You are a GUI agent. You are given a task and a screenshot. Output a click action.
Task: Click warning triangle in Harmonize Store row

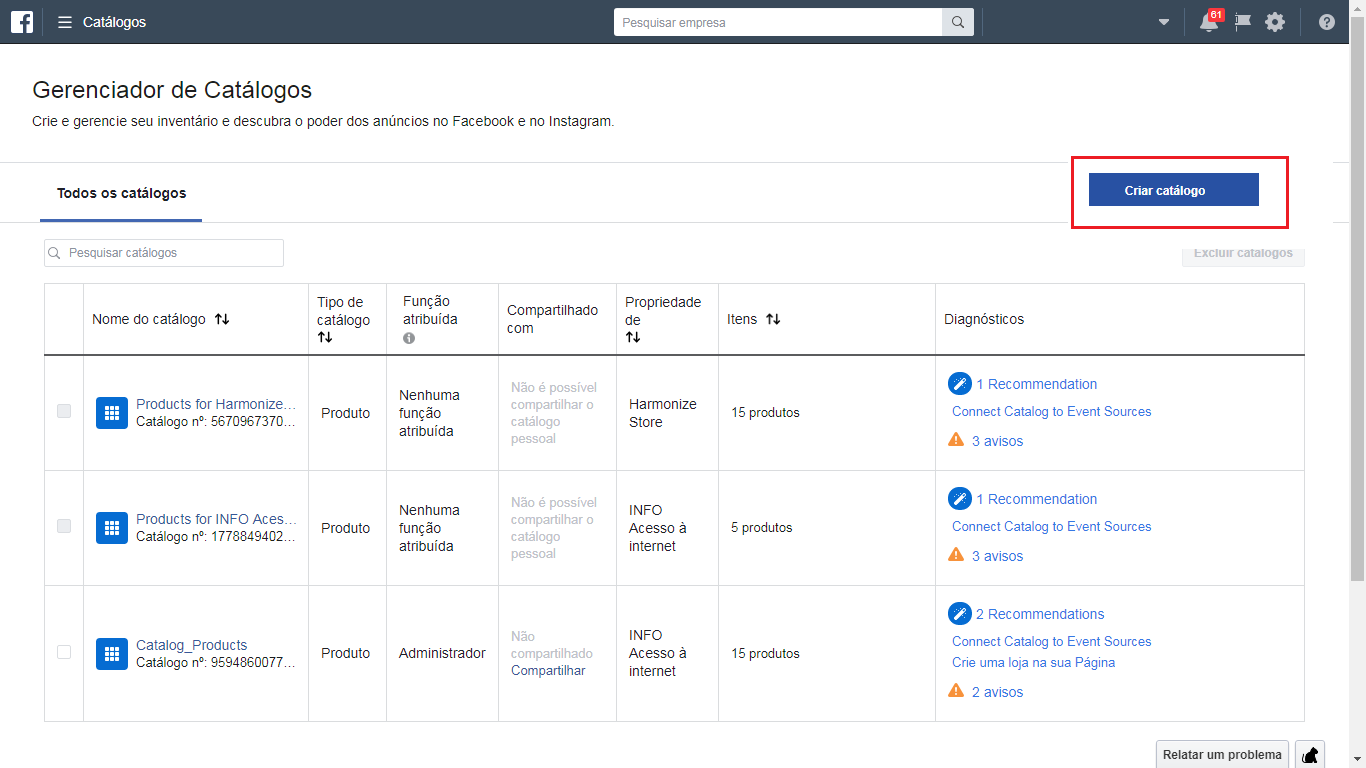coord(956,440)
